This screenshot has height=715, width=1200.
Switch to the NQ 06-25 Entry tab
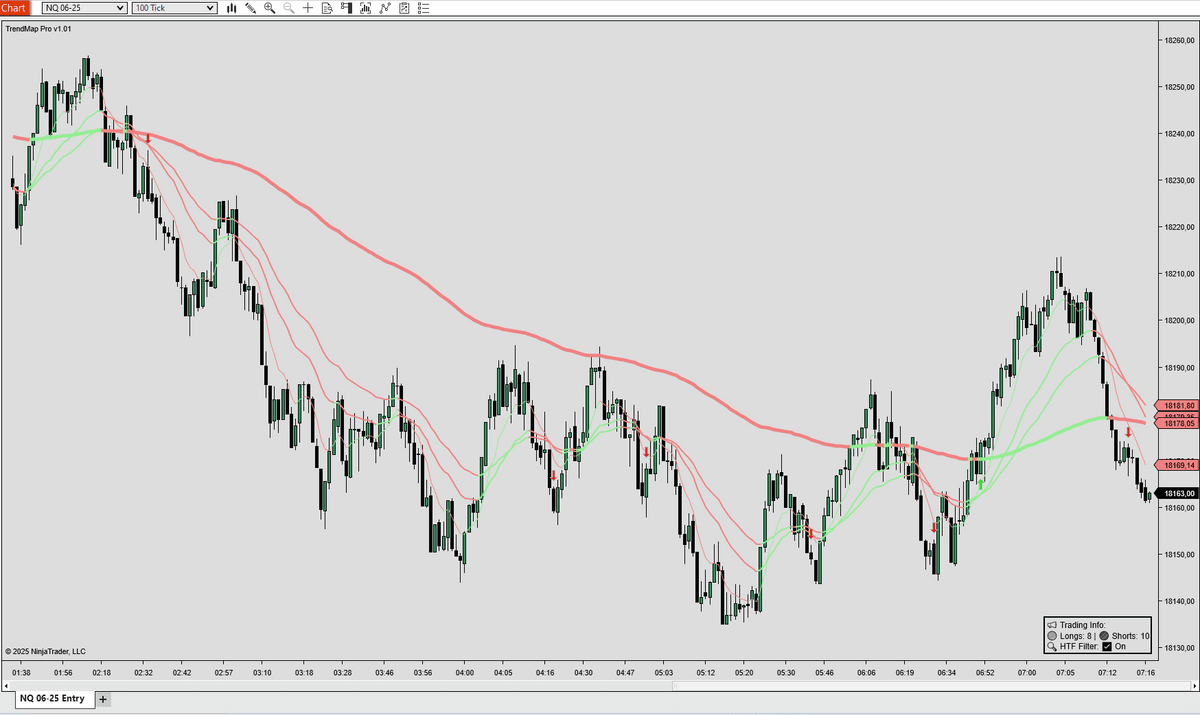pyautogui.click(x=52, y=699)
